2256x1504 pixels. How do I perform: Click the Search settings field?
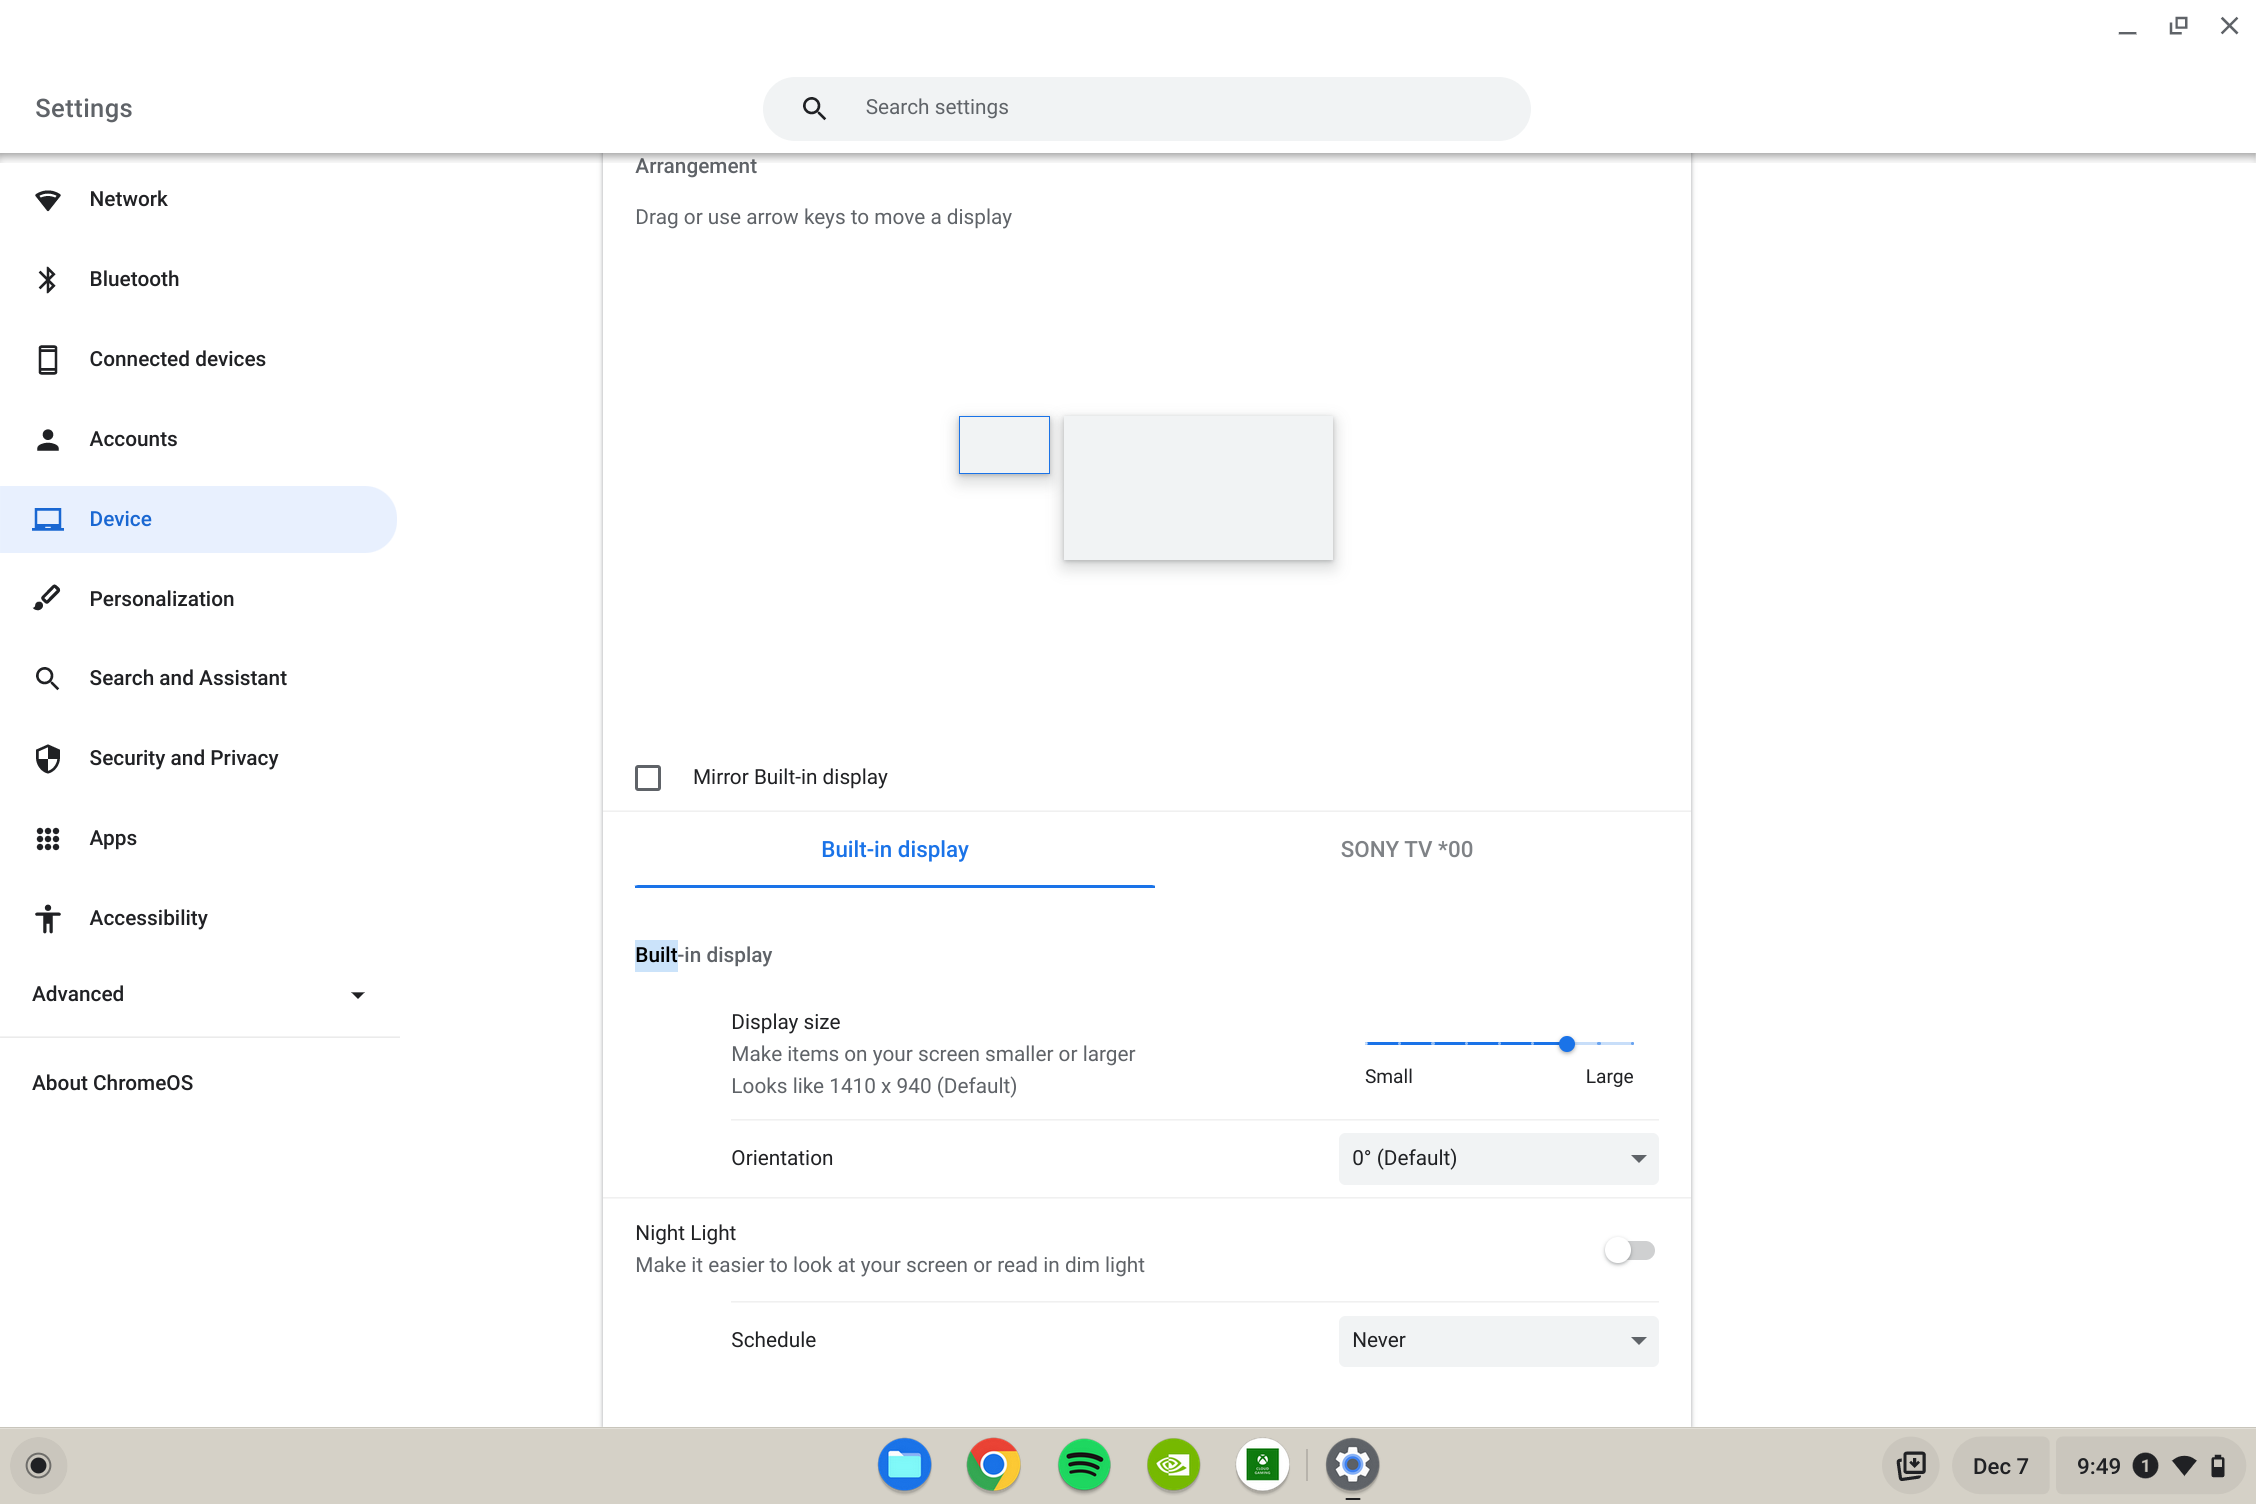[x=1146, y=107]
